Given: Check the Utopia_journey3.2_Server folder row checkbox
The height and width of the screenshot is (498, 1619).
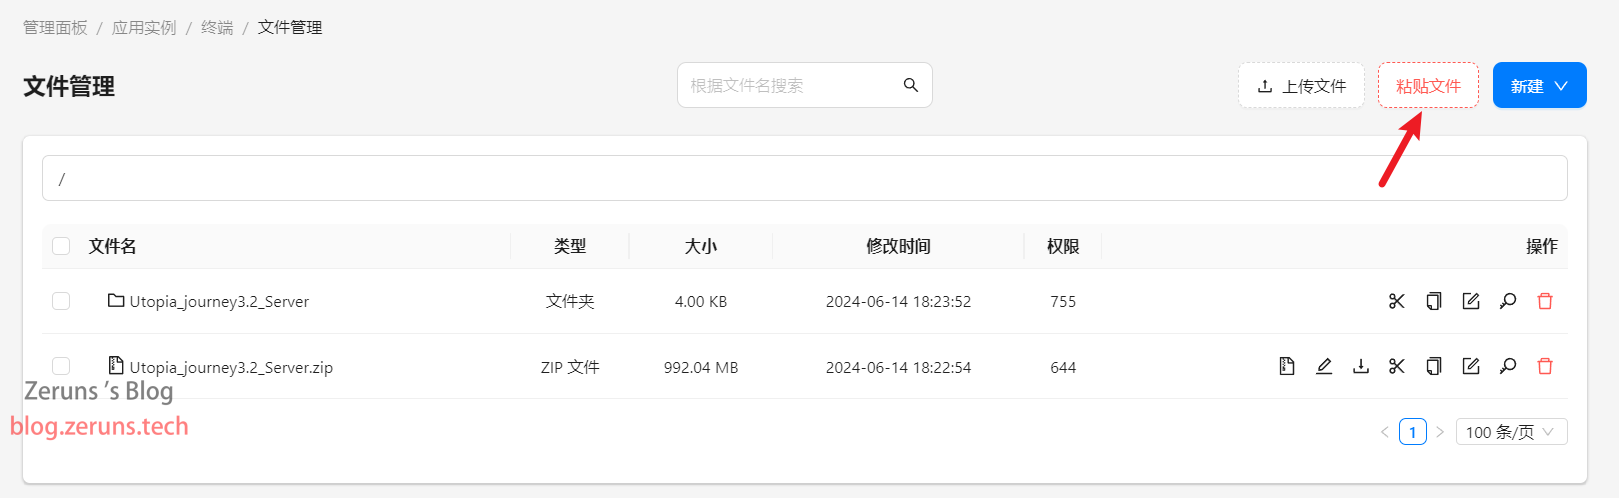Looking at the screenshot, I should pos(61,301).
